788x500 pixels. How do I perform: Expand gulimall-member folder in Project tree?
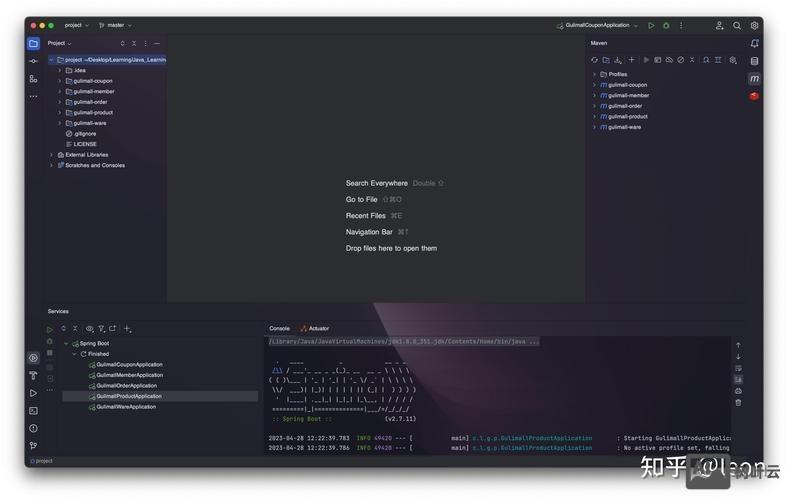tap(59, 91)
